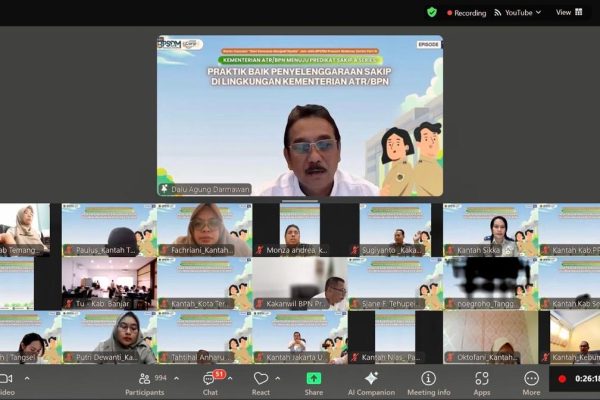
Task: Select the Paulus_Kantah participant tile
Action: (x=109, y=230)
